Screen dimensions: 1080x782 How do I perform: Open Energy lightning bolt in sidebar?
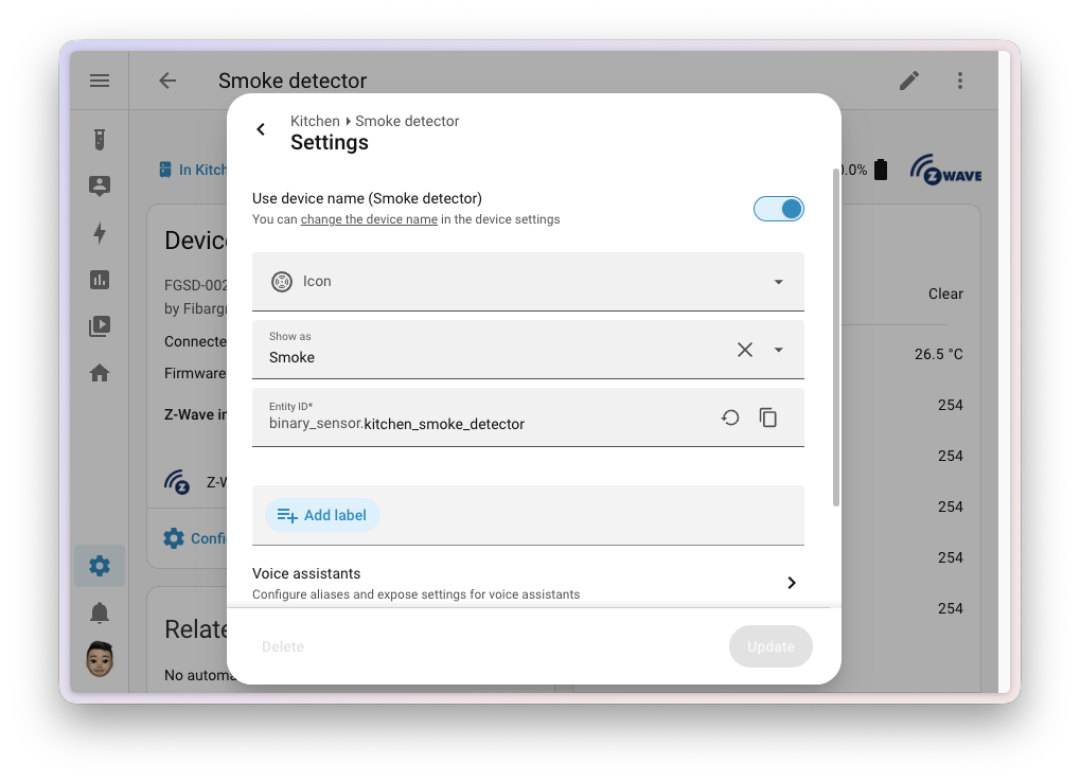99,233
